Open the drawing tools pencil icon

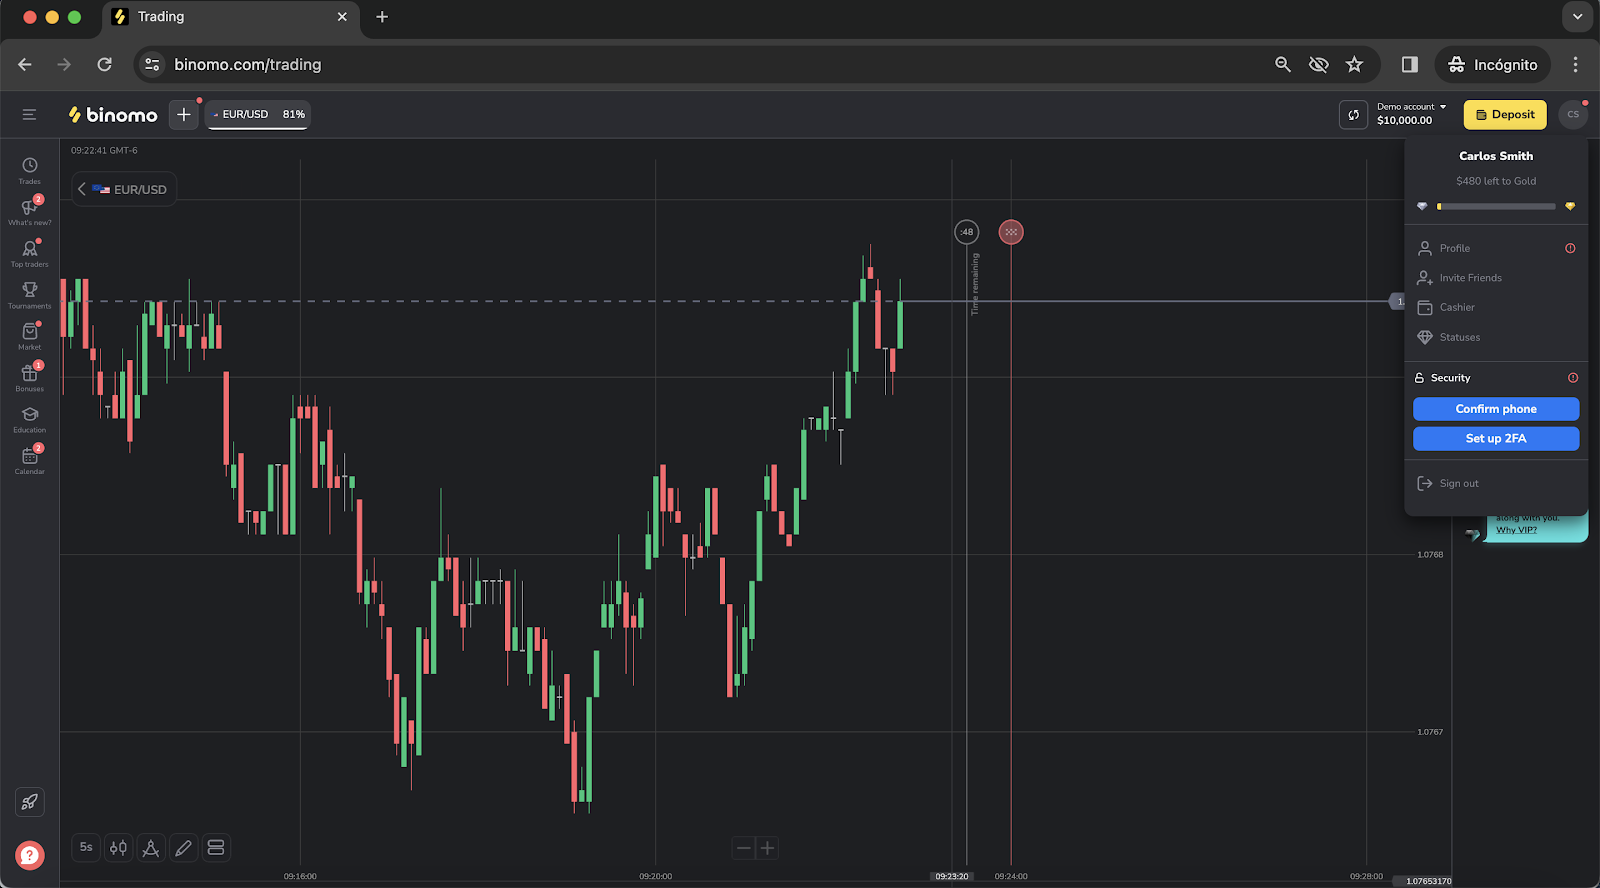click(x=183, y=848)
